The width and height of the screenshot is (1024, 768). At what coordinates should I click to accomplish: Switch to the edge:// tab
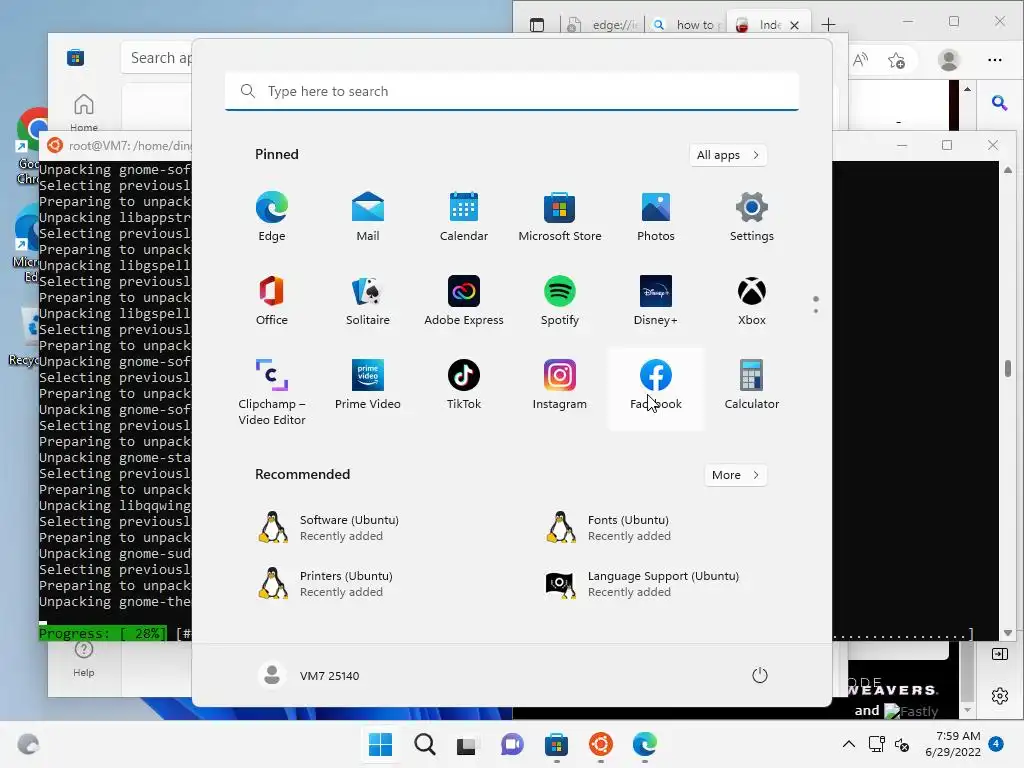tap(603, 25)
